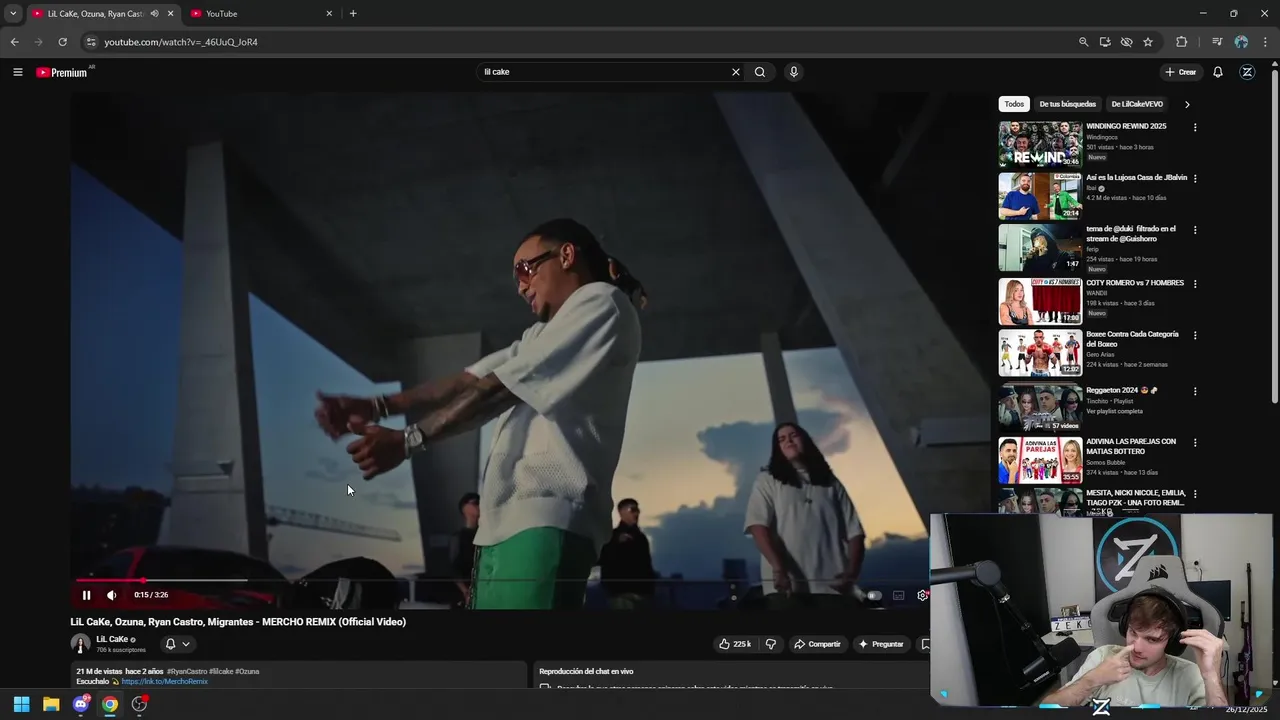Toggle the autoplay switch in player
The width and height of the screenshot is (1280, 720).
873,595
